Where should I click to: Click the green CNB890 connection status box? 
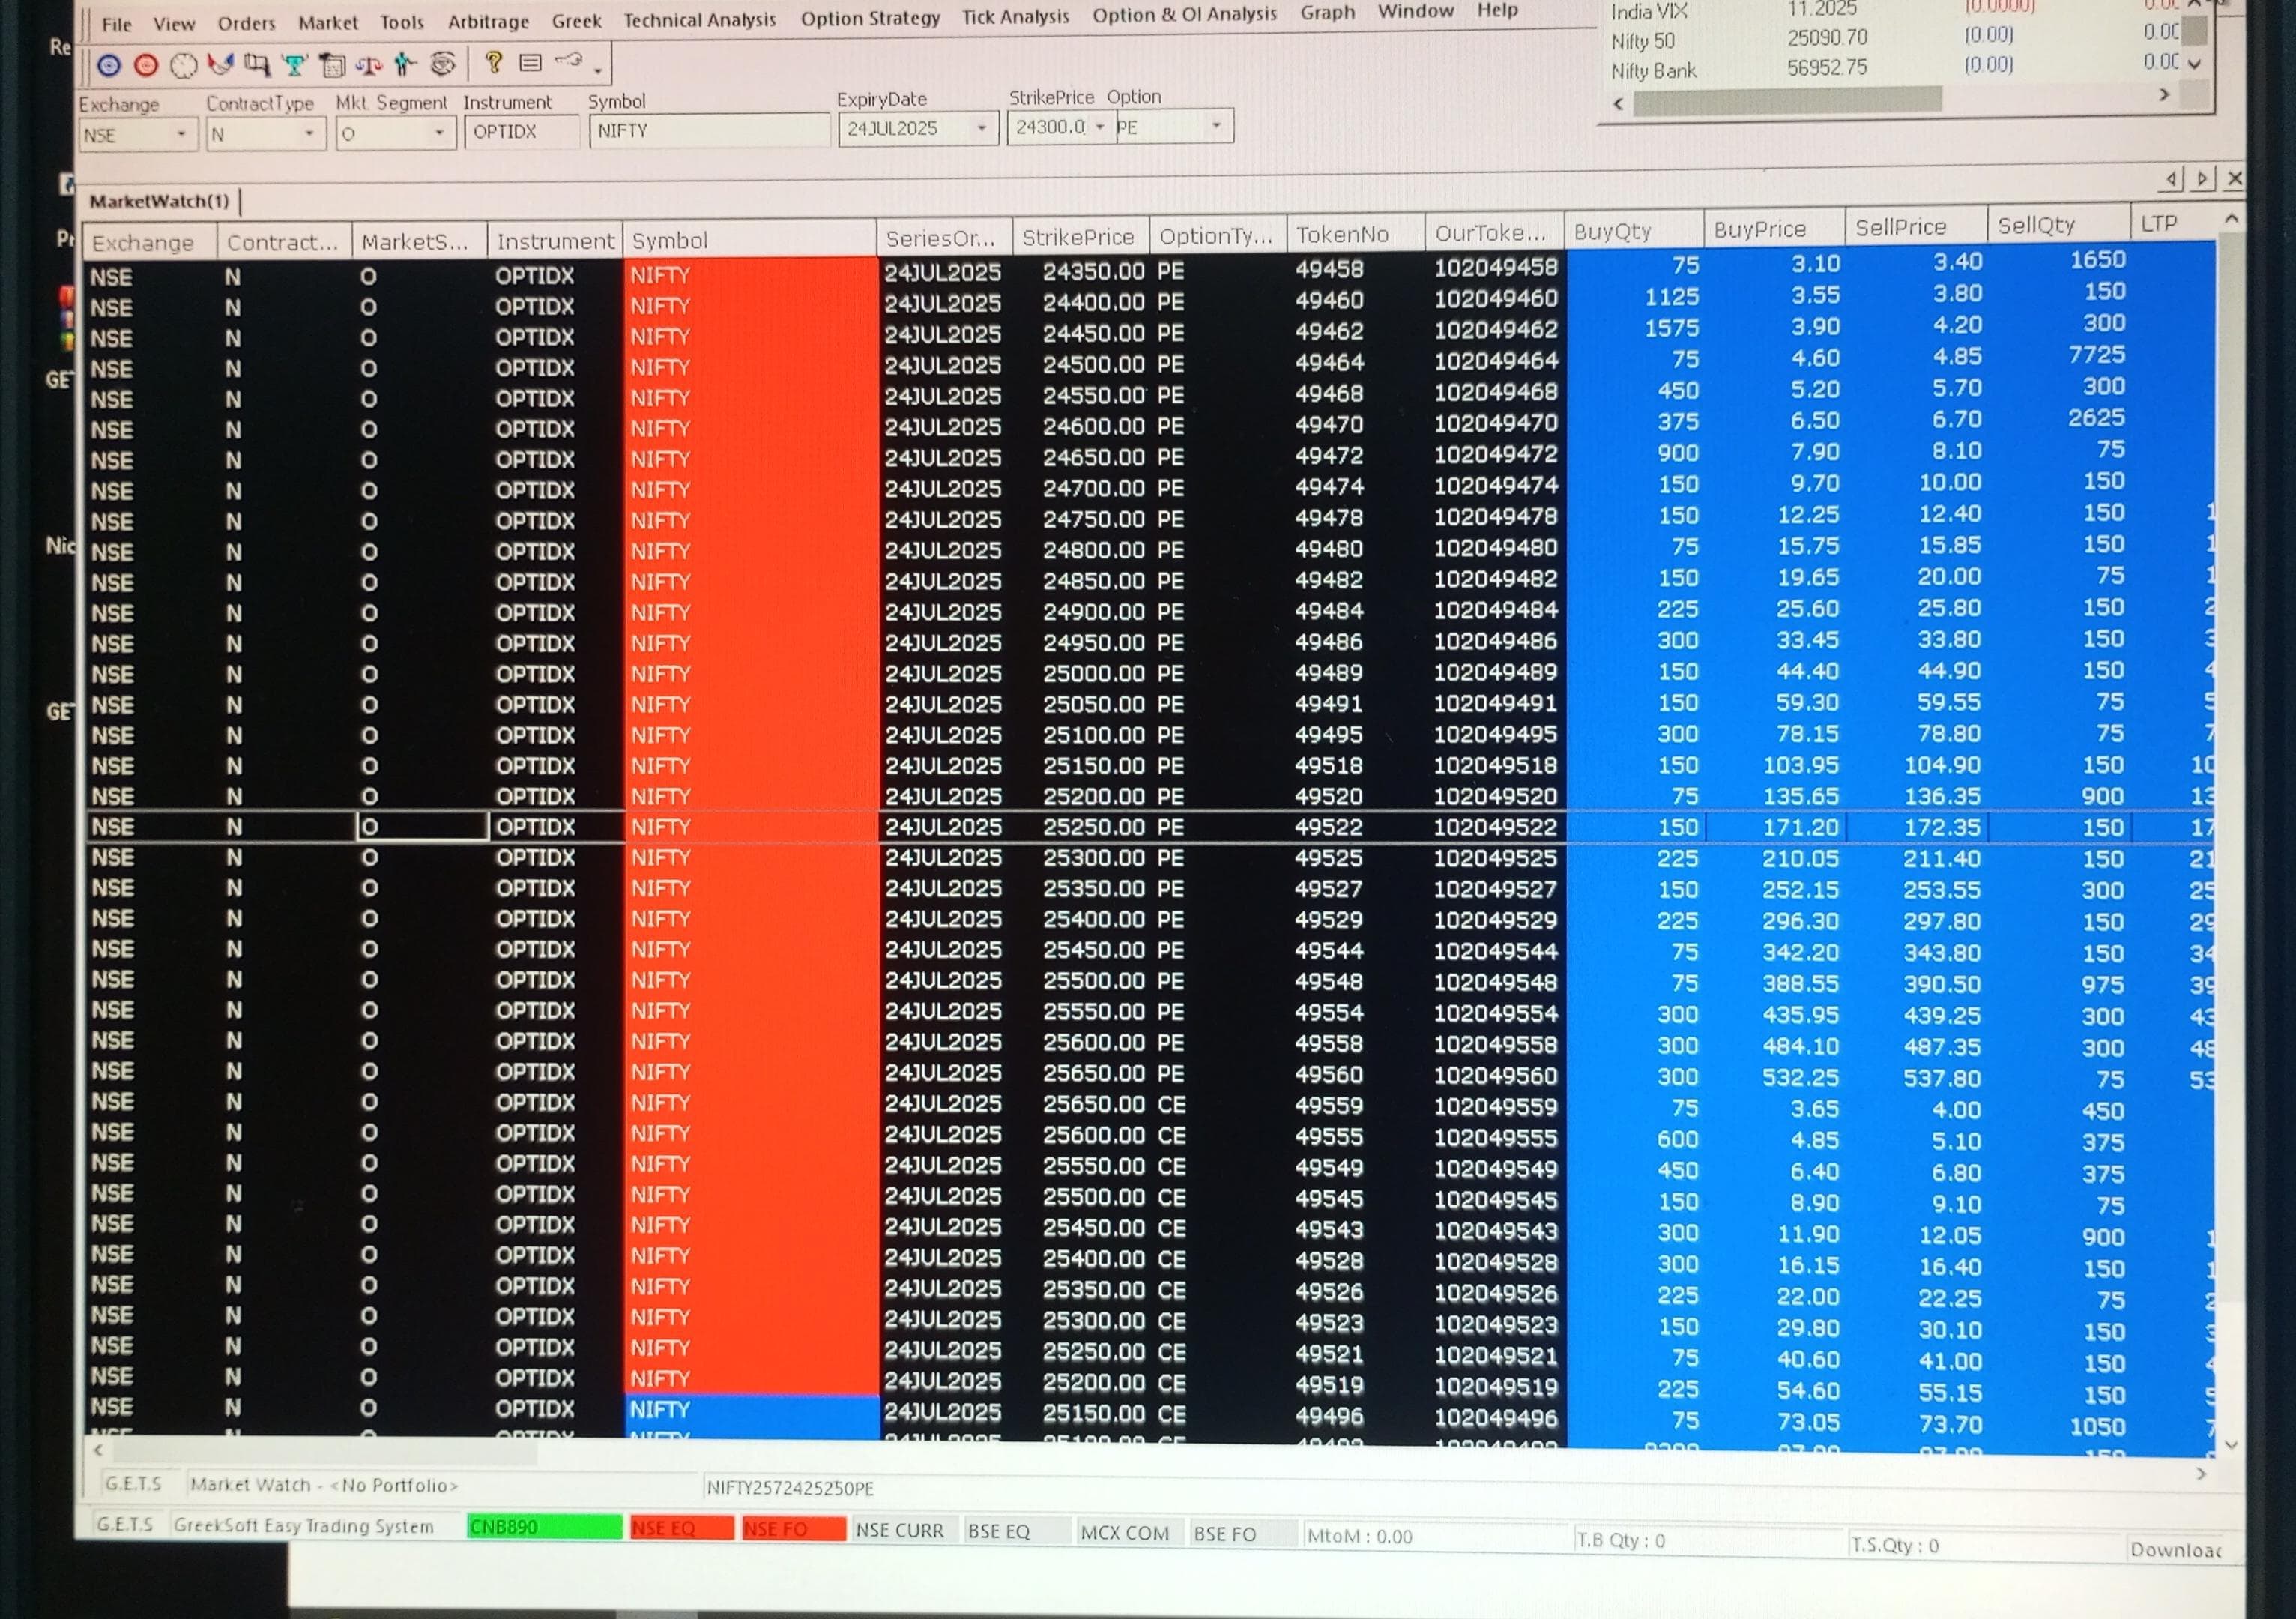[x=543, y=1527]
